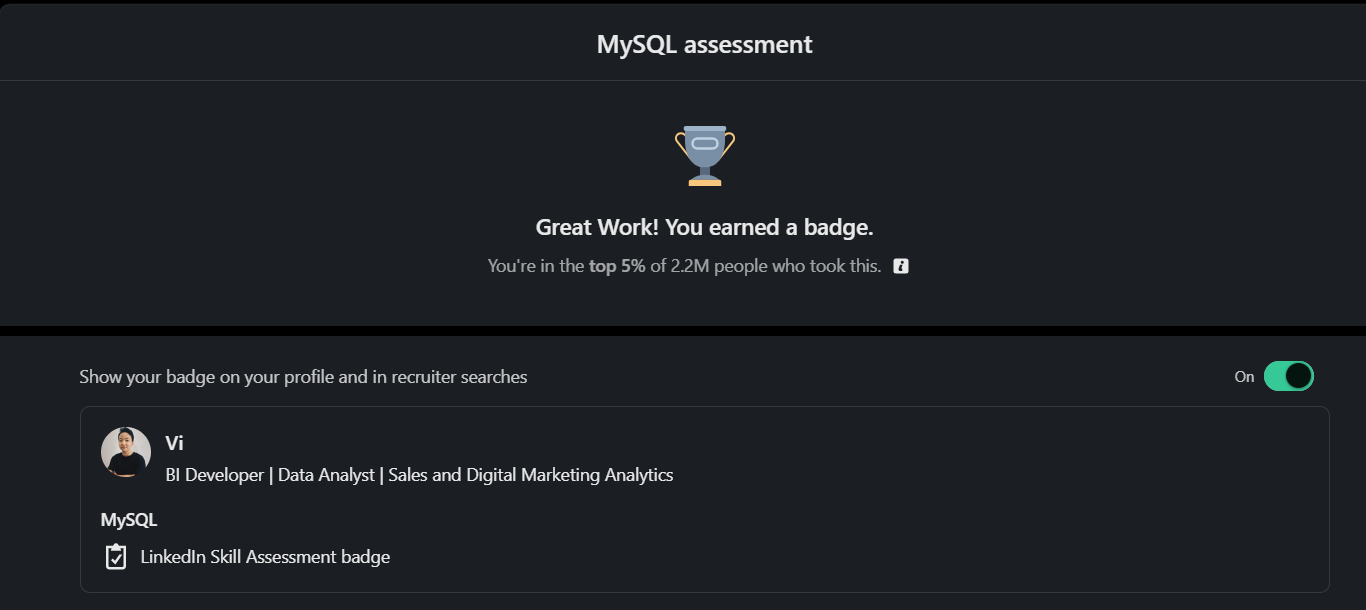This screenshot has height=610, width=1366.
Task: Click "LinkedIn Skill Assessment badge" text
Action: coord(265,557)
